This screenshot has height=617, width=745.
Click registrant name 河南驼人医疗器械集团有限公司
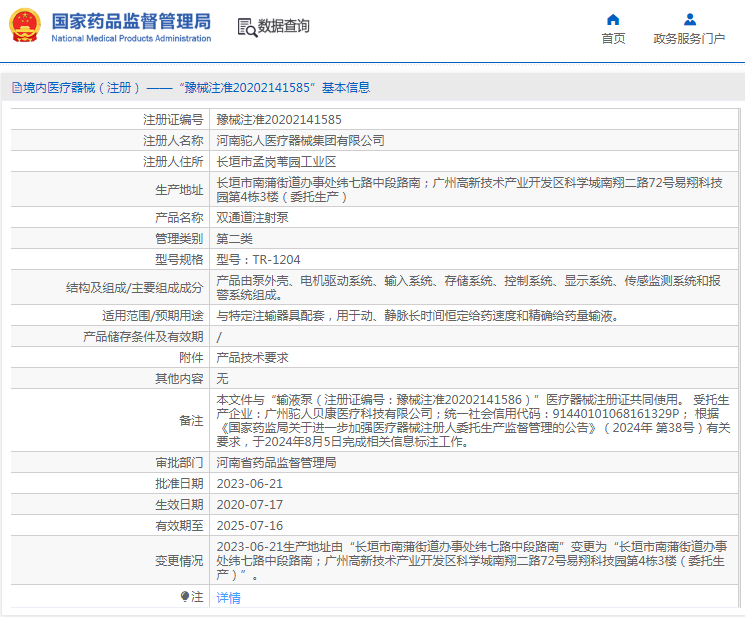pos(300,141)
